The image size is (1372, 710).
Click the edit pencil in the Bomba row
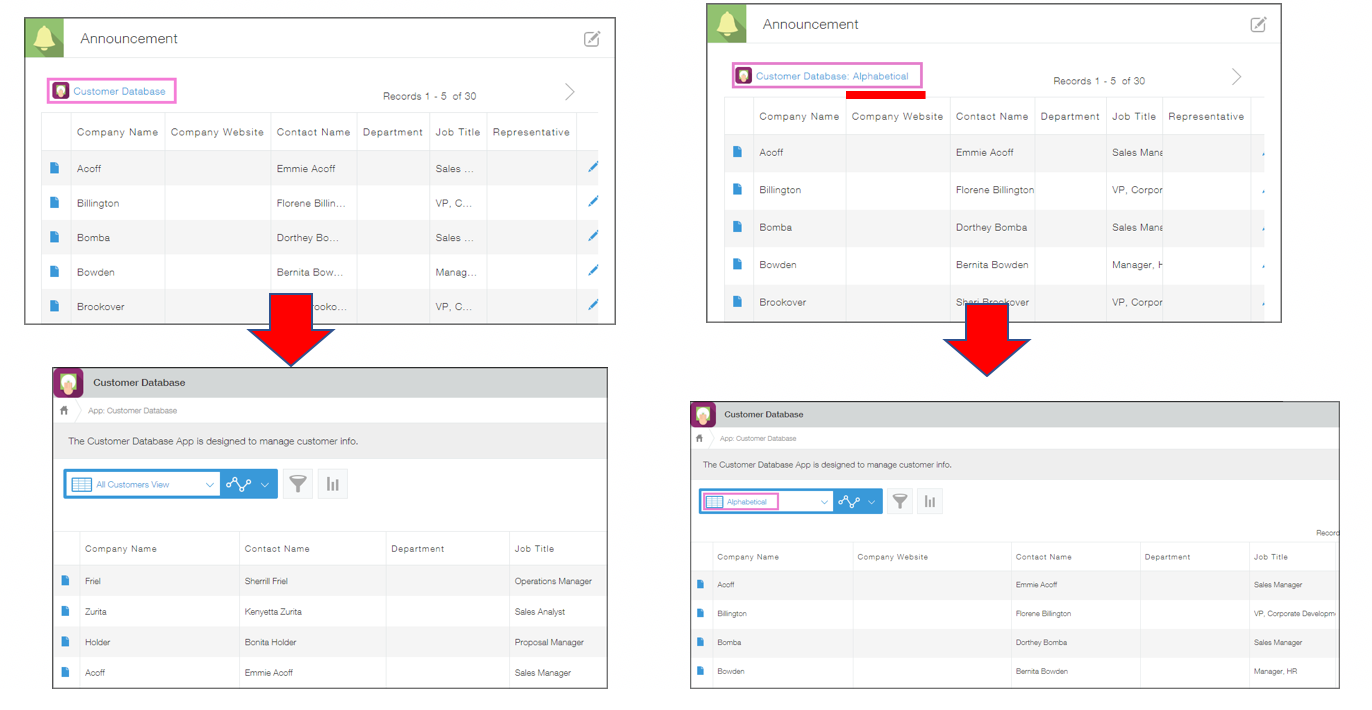coord(593,237)
